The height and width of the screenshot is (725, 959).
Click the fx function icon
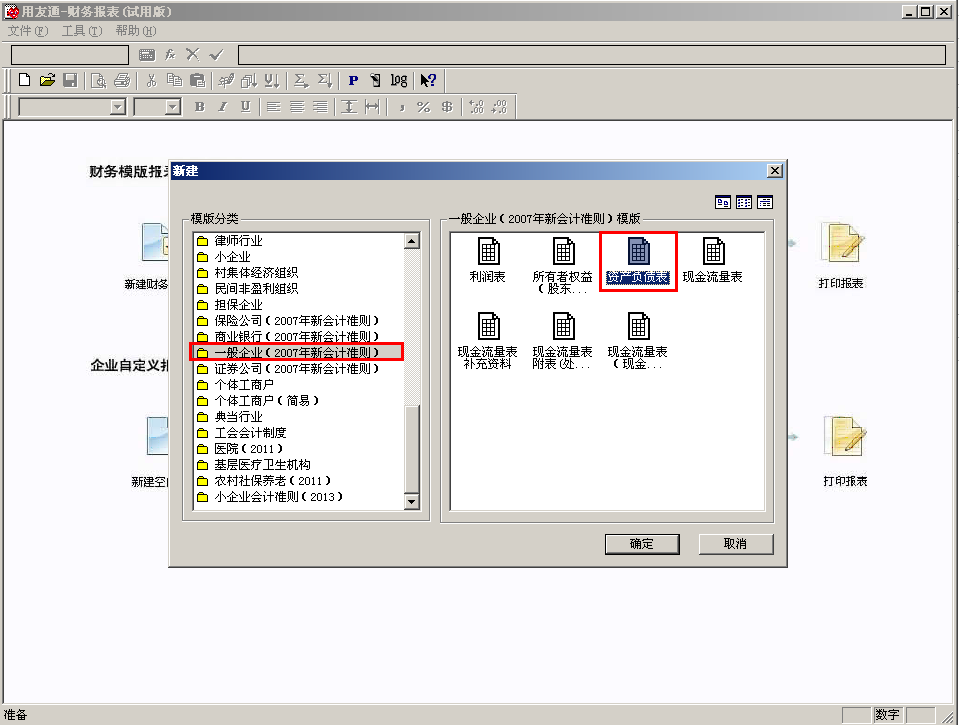pyautogui.click(x=170, y=55)
